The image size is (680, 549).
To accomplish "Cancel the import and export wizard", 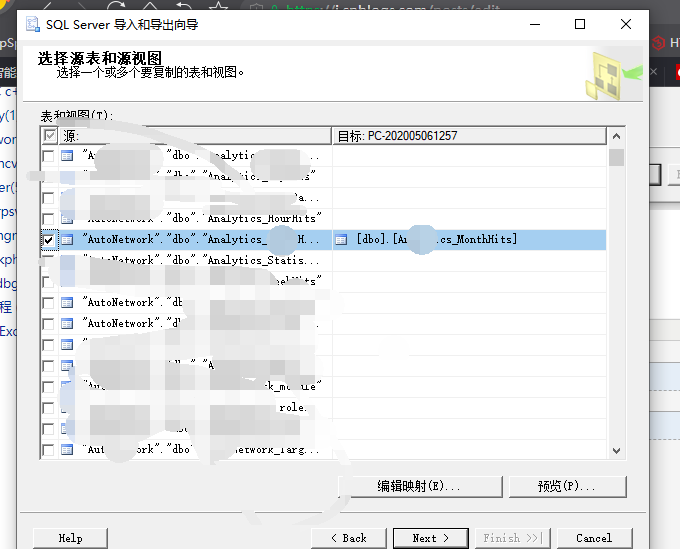I will 594,538.
